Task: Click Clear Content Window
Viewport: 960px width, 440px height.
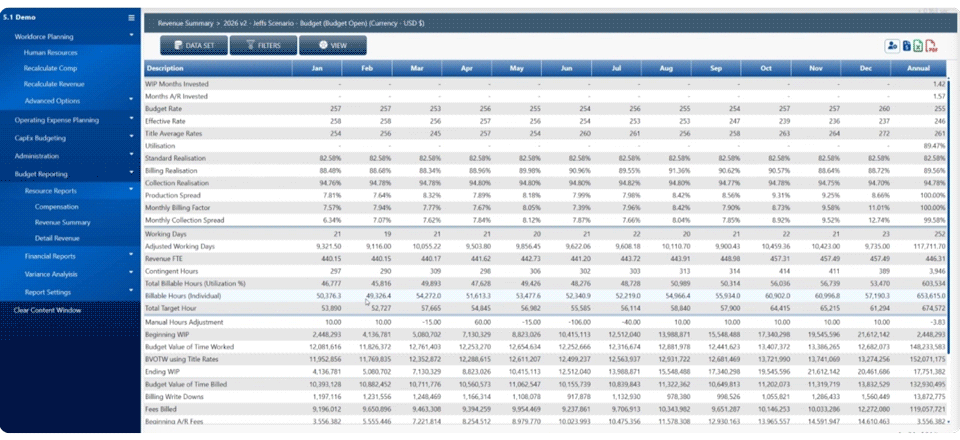Action: click(47, 310)
